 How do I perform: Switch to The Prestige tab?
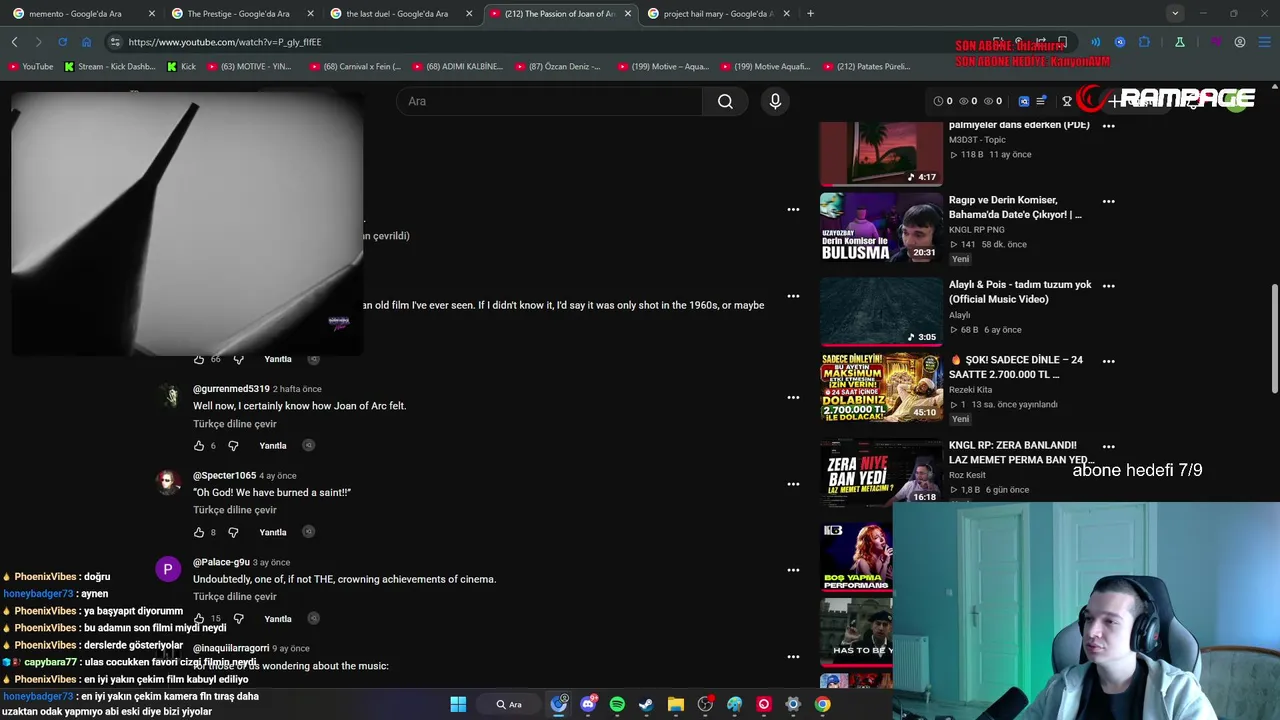coord(241,14)
